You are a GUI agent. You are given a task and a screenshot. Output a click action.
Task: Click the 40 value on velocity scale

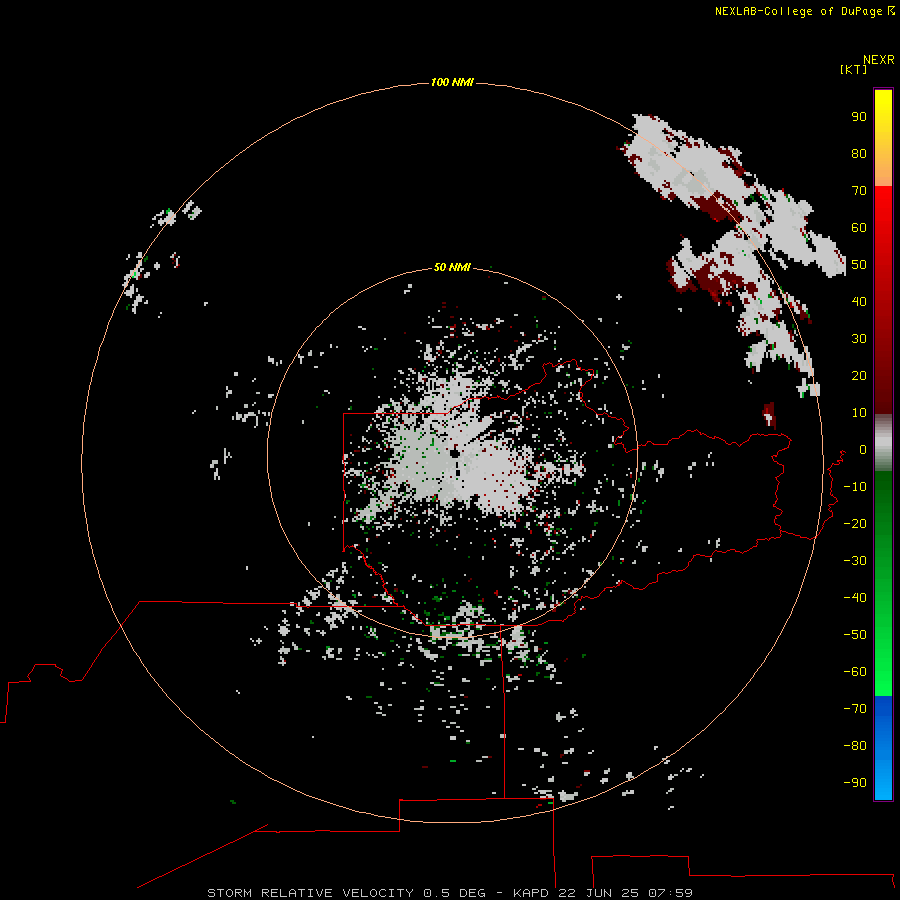point(859,302)
